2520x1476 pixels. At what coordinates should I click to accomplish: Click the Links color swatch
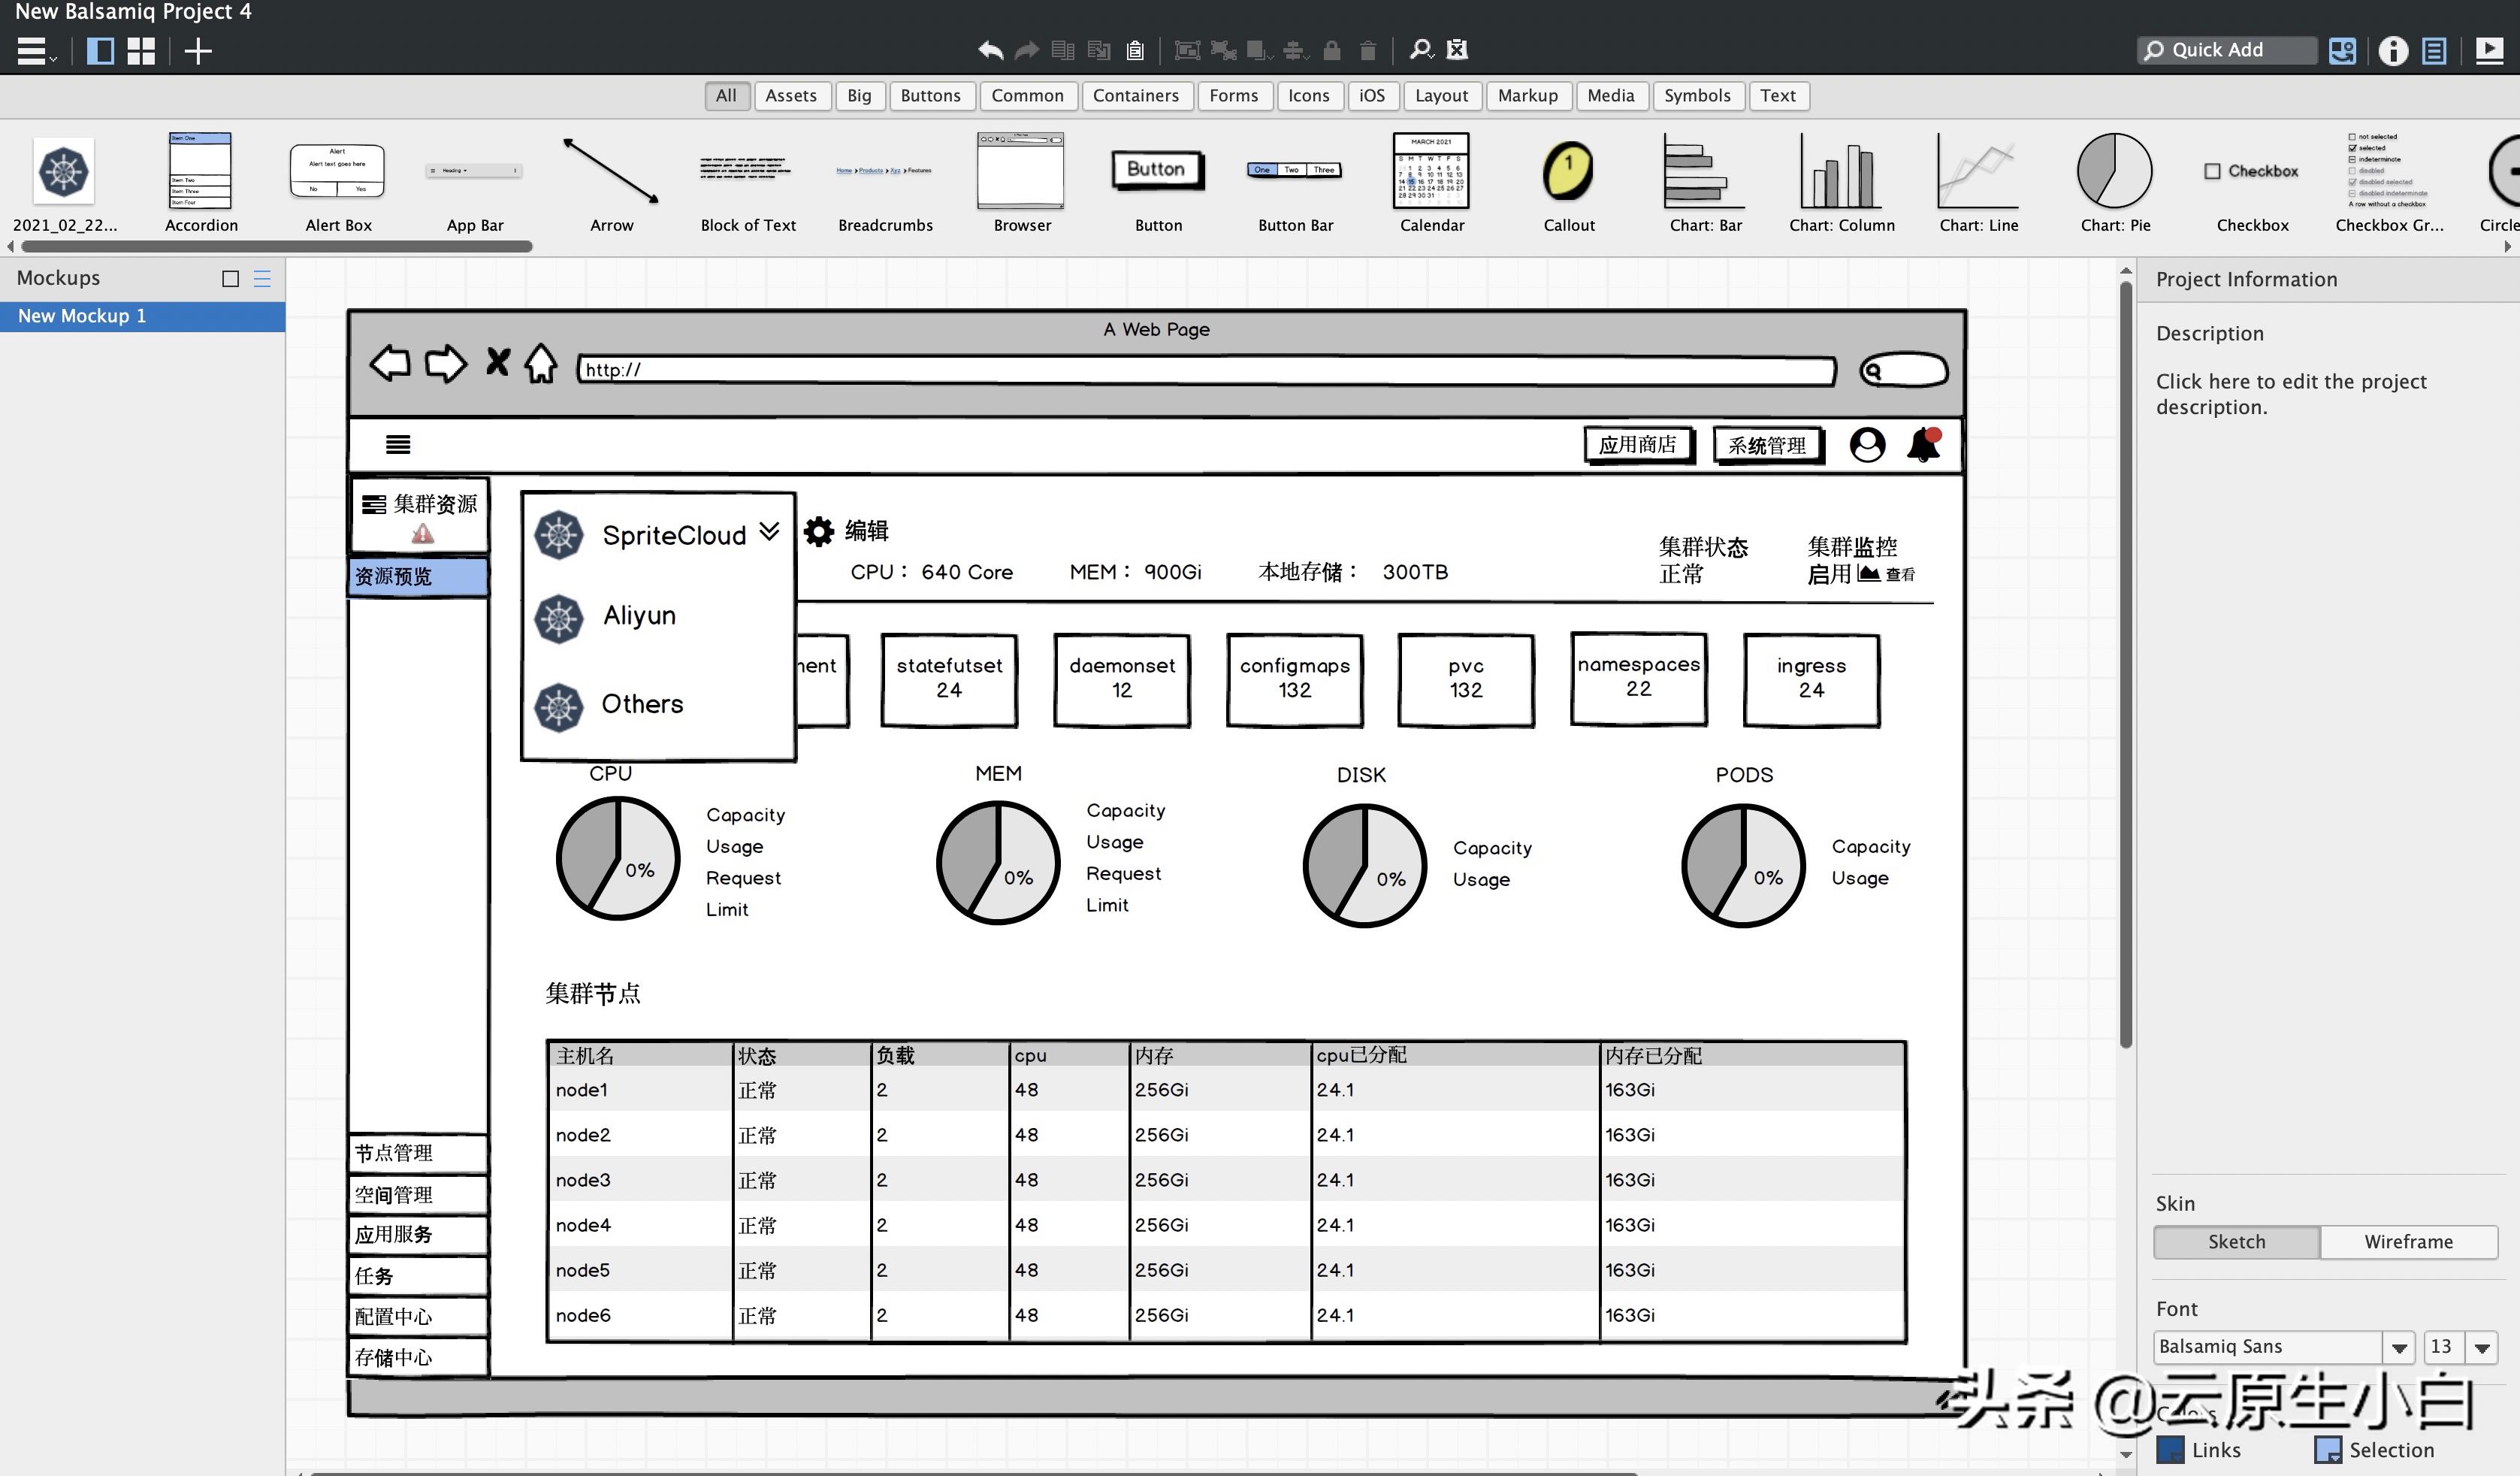(x=2170, y=1449)
